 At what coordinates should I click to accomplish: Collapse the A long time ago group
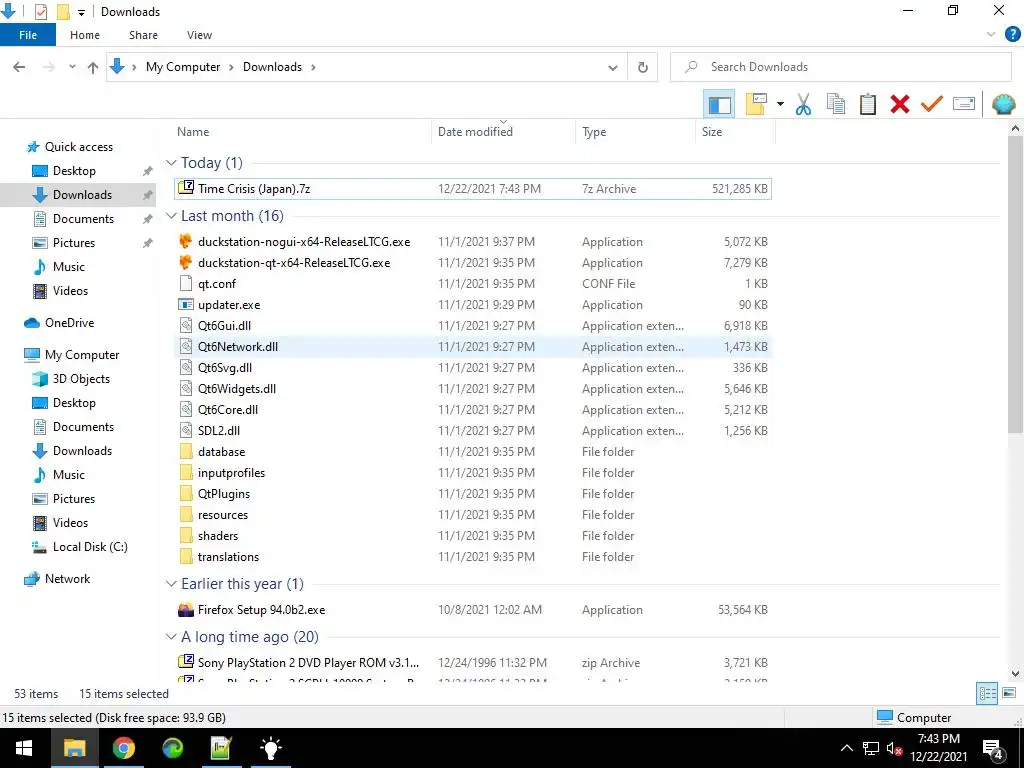[x=171, y=637]
